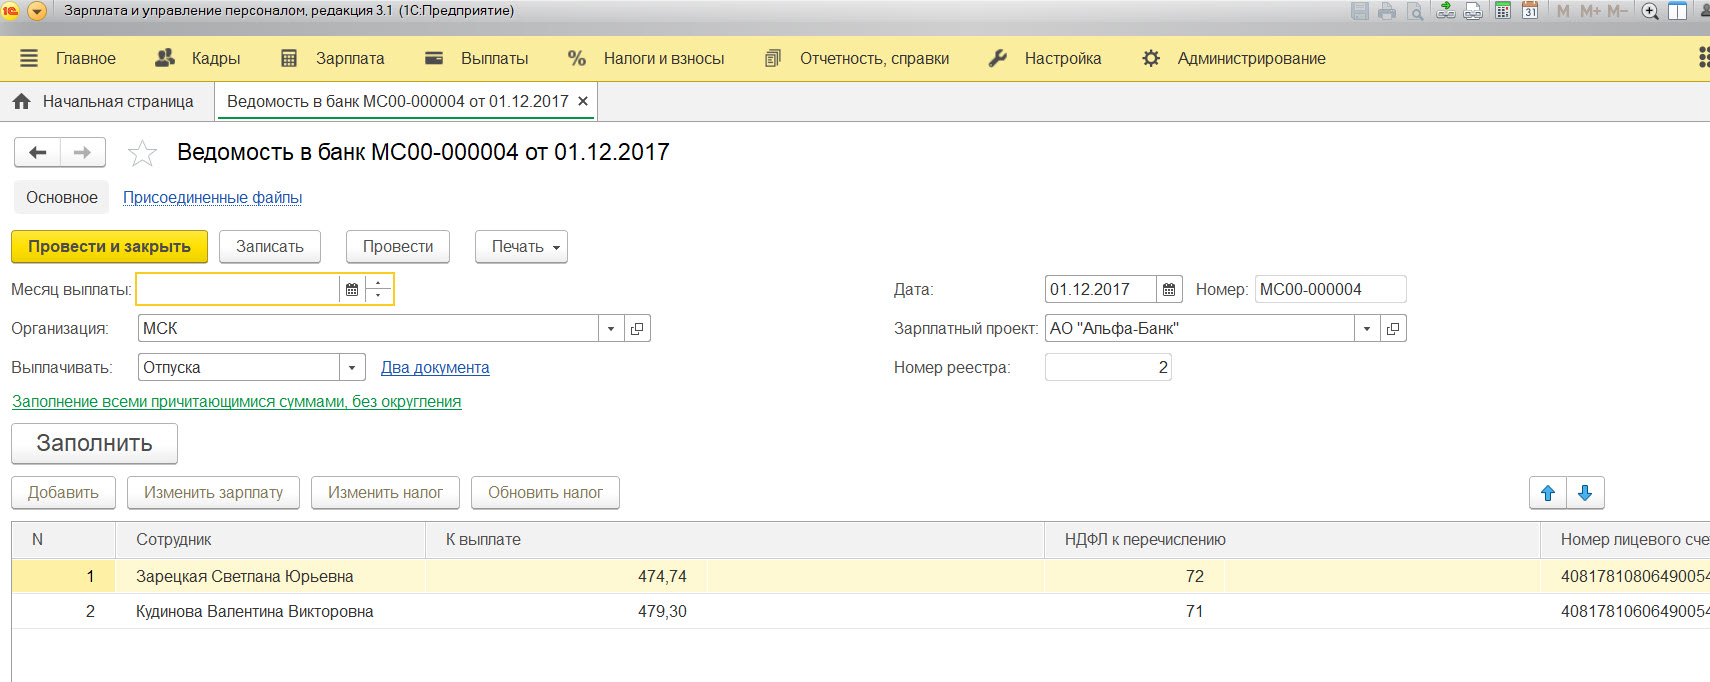Open the calculator from the top toolbar
The height and width of the screenshot is (682, 1710).
click(x=1502, y=11)
